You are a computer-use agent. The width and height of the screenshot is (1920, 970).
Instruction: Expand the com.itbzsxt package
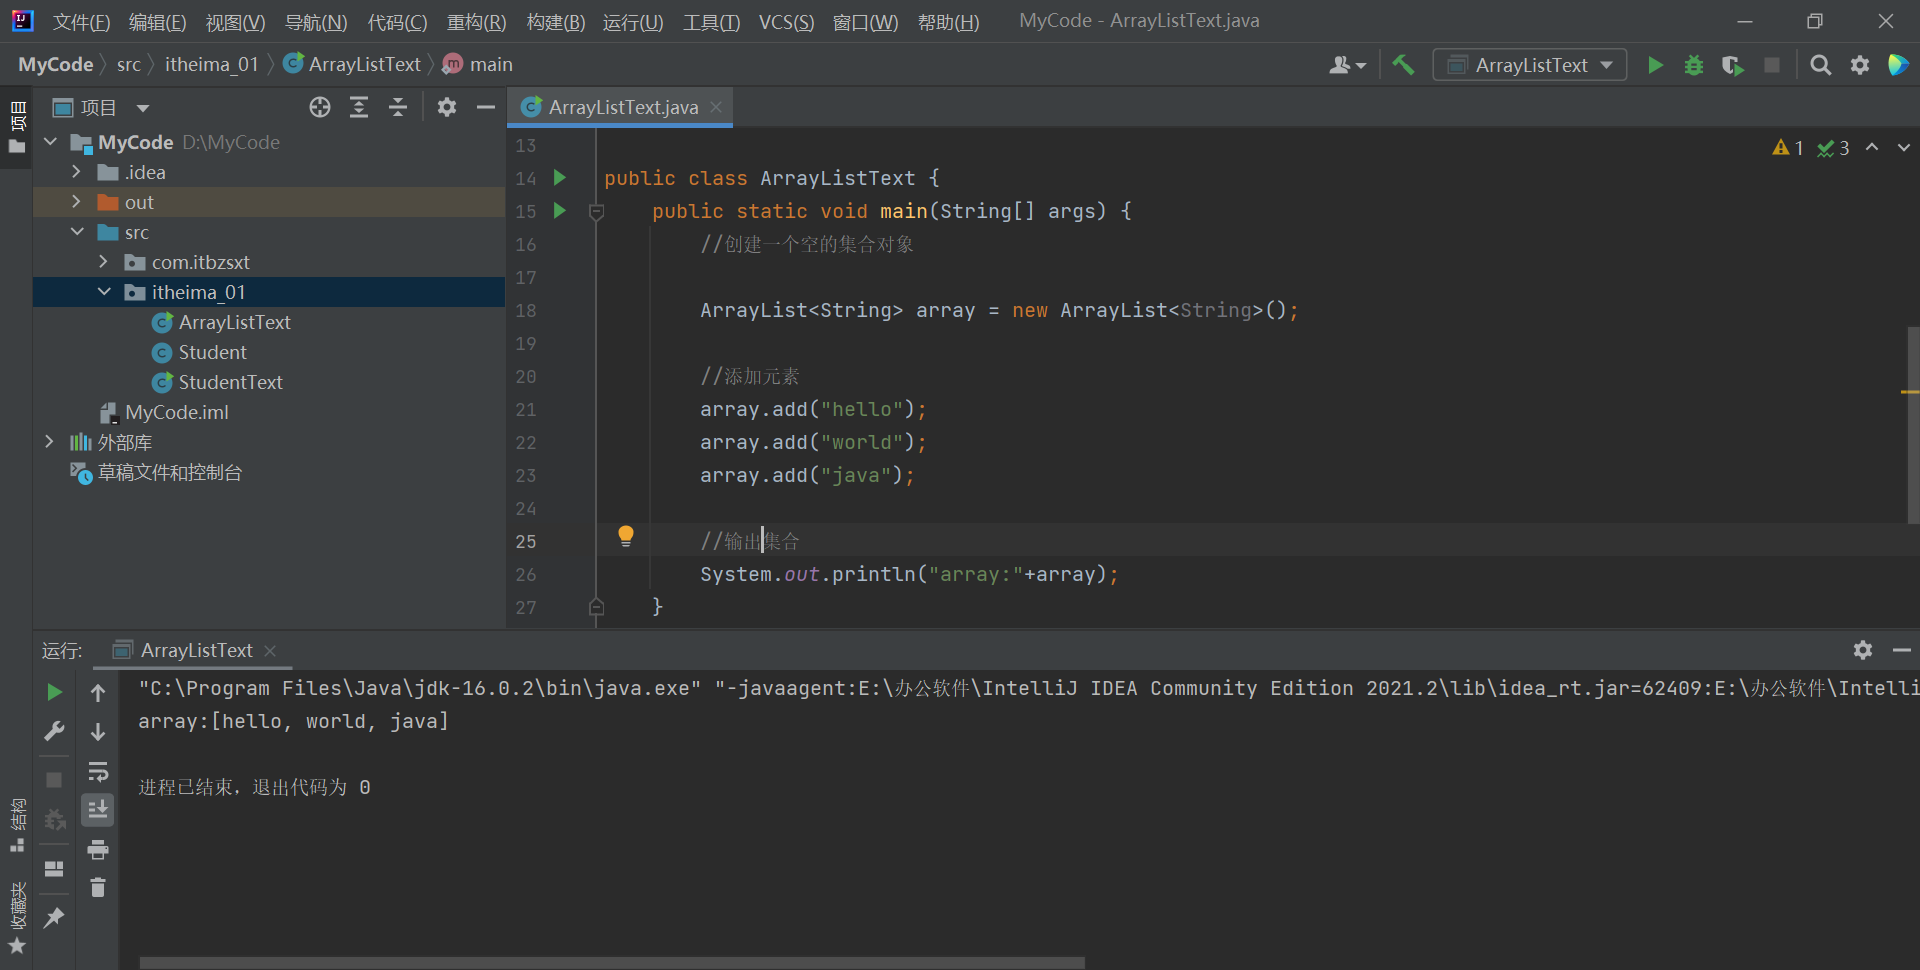click(104, 262)
